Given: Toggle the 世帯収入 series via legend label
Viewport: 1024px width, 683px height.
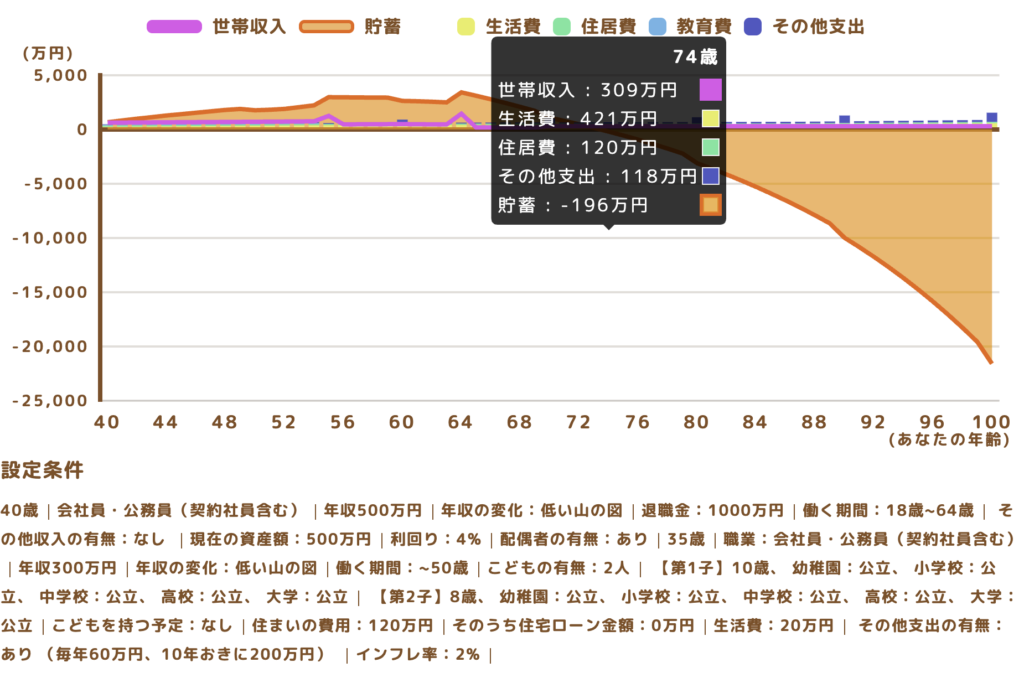Looking at the screenshot, I should coord(248,27).
